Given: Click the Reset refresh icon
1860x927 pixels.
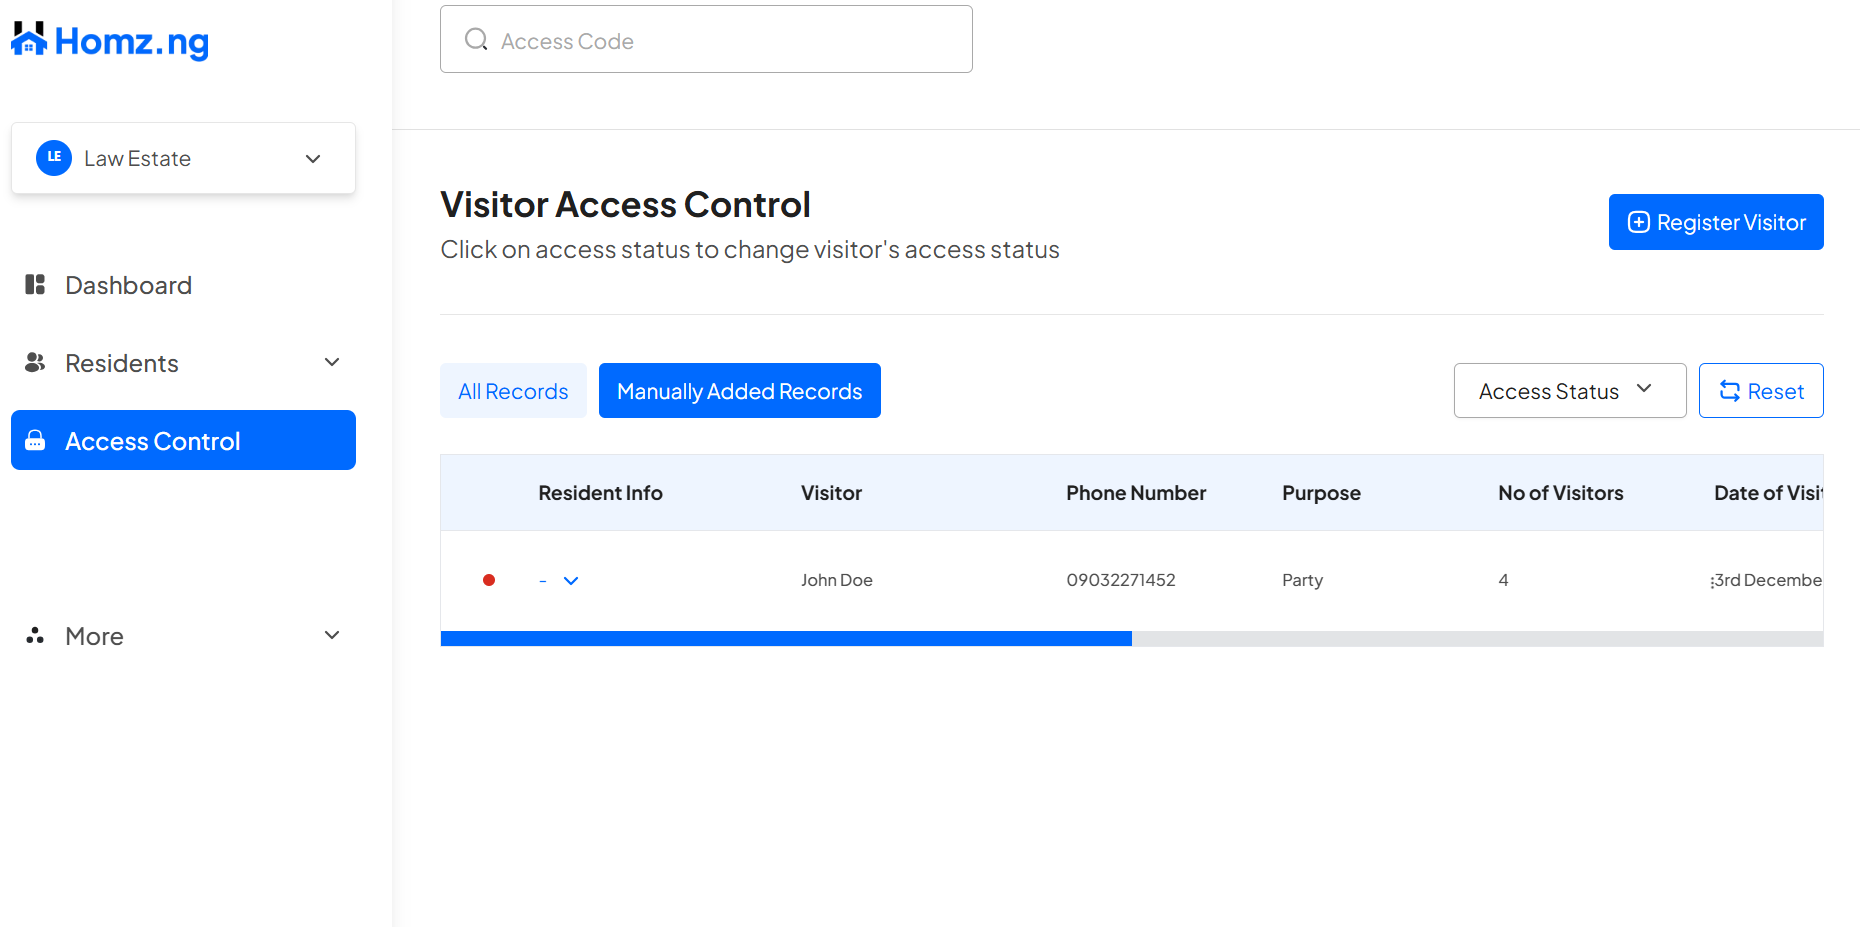Looking at the screenshot, I should 1730,390.
